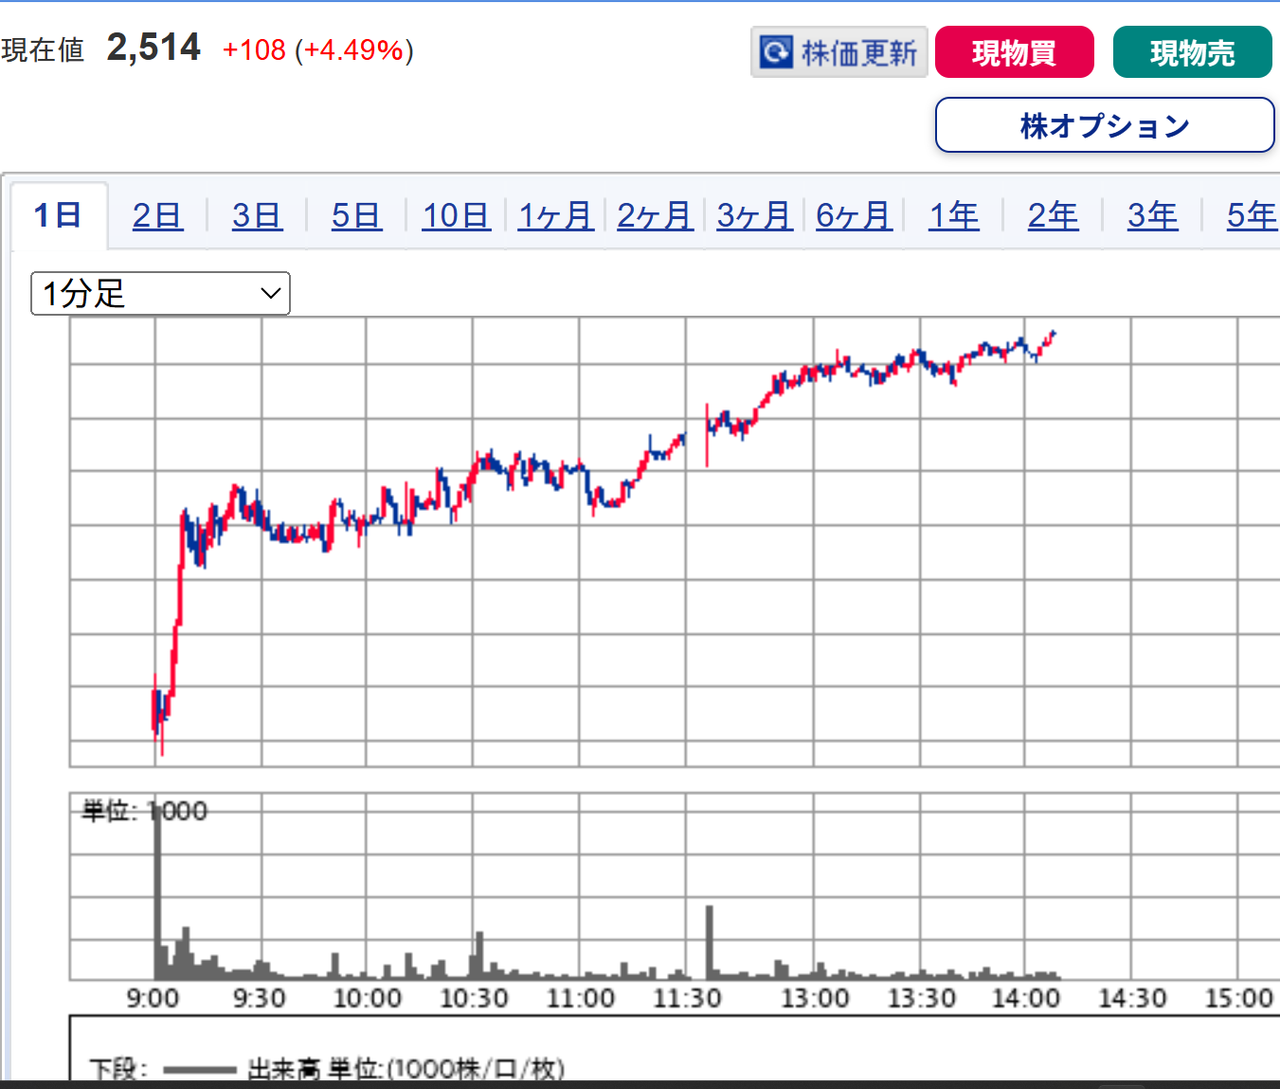This screenshot has width=1280, height=1089.
Task: View the 3ヶ月 chart range
Action: click(x=754, y=215)
